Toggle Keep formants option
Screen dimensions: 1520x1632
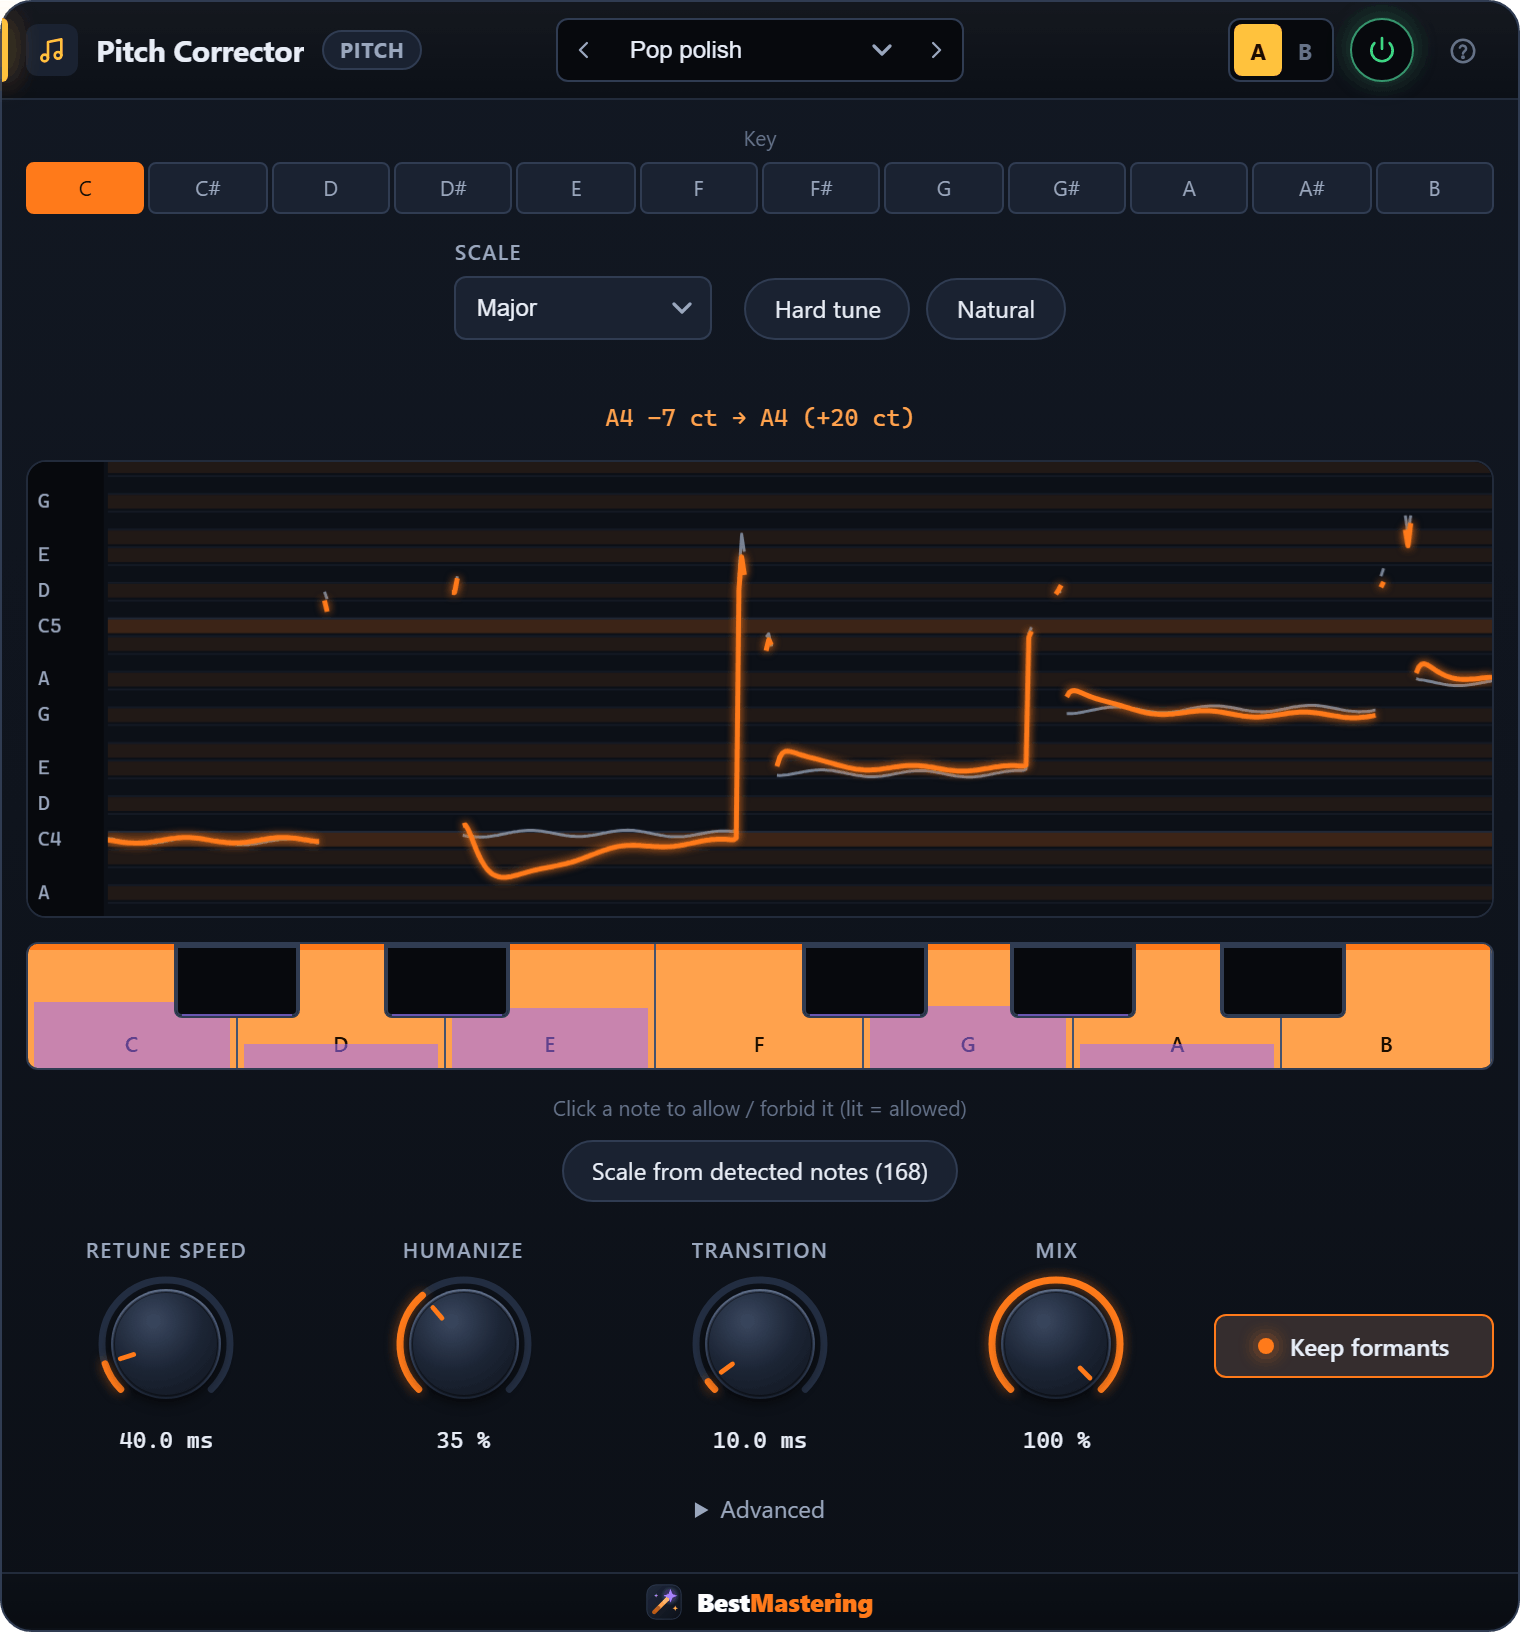click(x=1353, y=1346)
